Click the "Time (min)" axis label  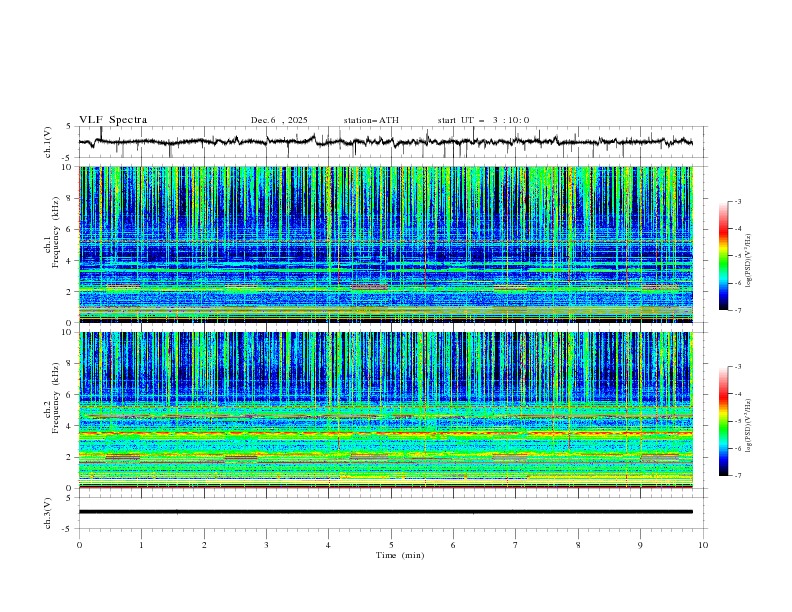click(x=400, y=555)
